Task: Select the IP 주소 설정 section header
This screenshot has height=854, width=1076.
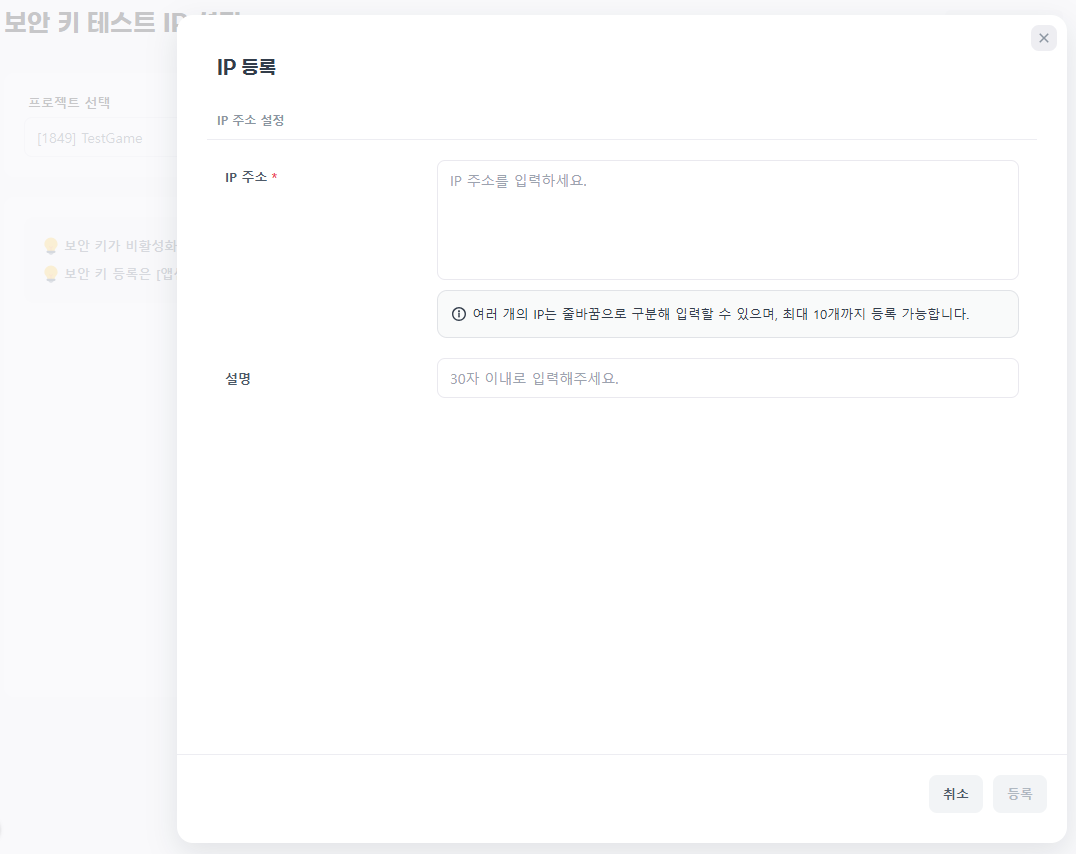Action: click(251, 120)
